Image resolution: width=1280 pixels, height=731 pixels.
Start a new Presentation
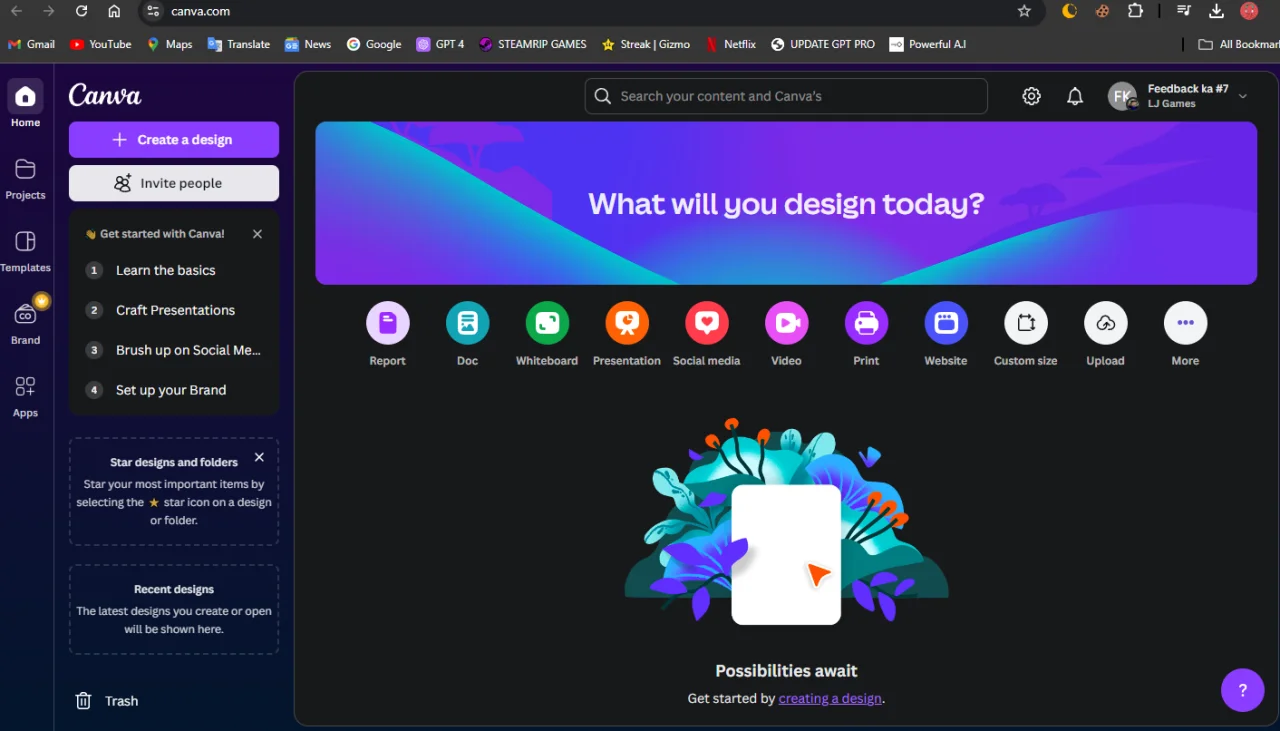pos(627,323)
